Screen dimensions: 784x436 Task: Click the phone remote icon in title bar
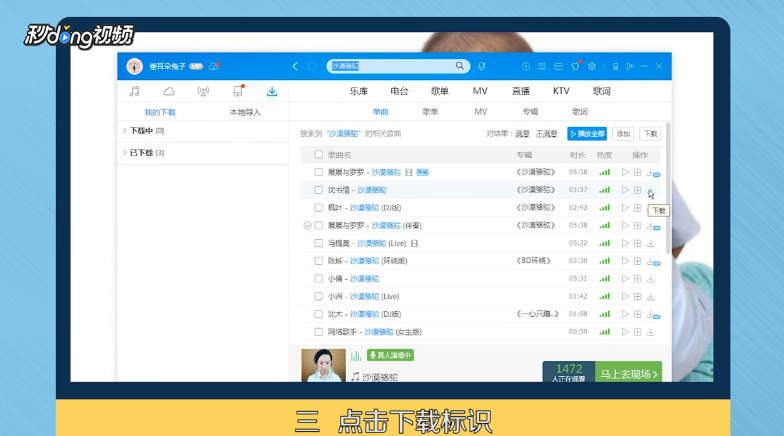pos(616,66)
